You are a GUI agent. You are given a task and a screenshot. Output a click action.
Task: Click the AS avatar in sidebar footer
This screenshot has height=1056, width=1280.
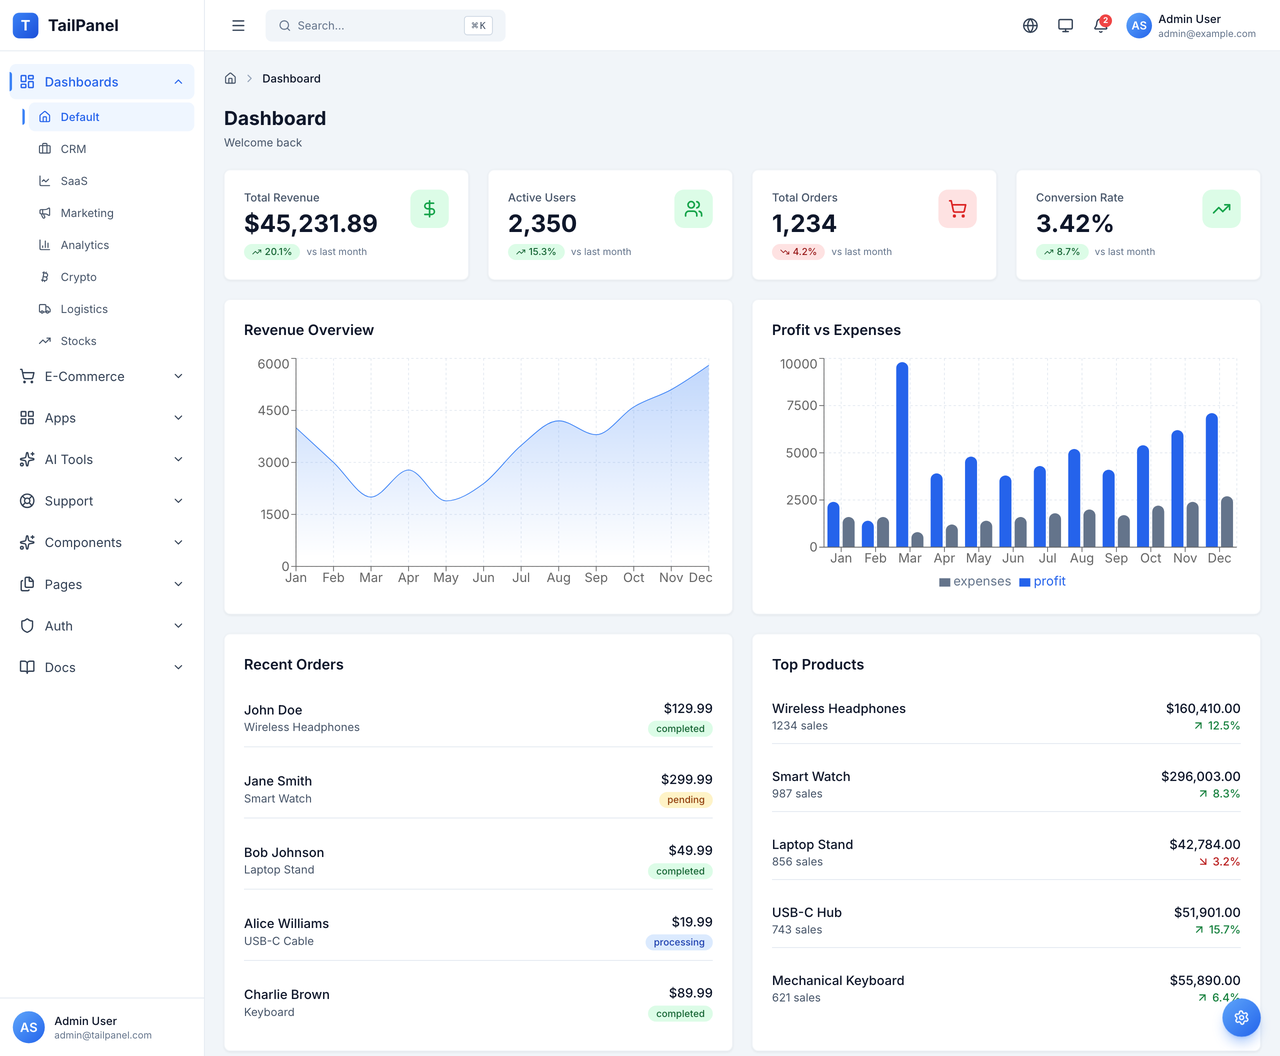tap(29, 1027)
